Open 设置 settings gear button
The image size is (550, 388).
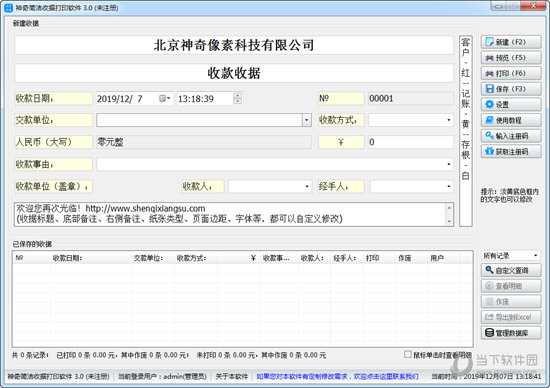tap(511, 105)
